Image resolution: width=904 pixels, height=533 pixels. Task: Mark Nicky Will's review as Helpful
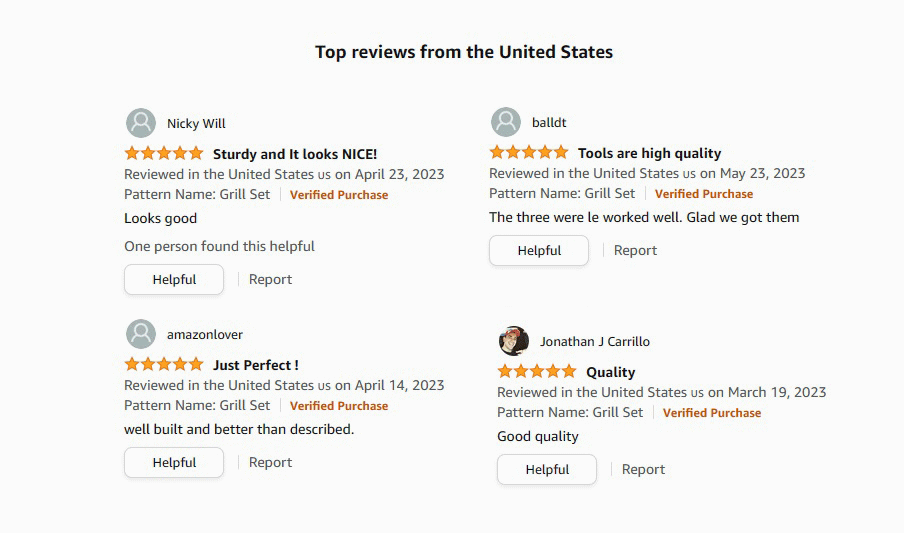(174, 279)
